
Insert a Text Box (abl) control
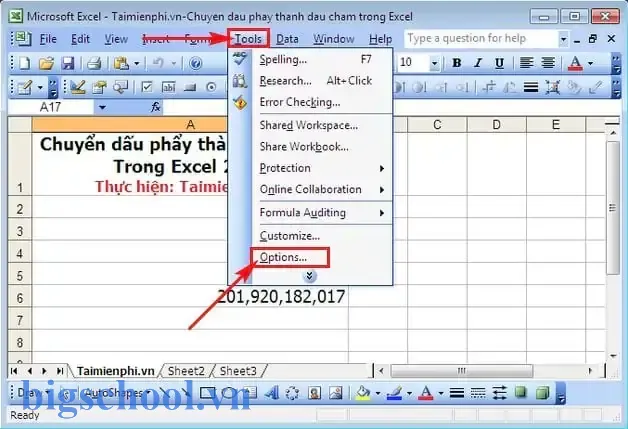pos(169,87)
